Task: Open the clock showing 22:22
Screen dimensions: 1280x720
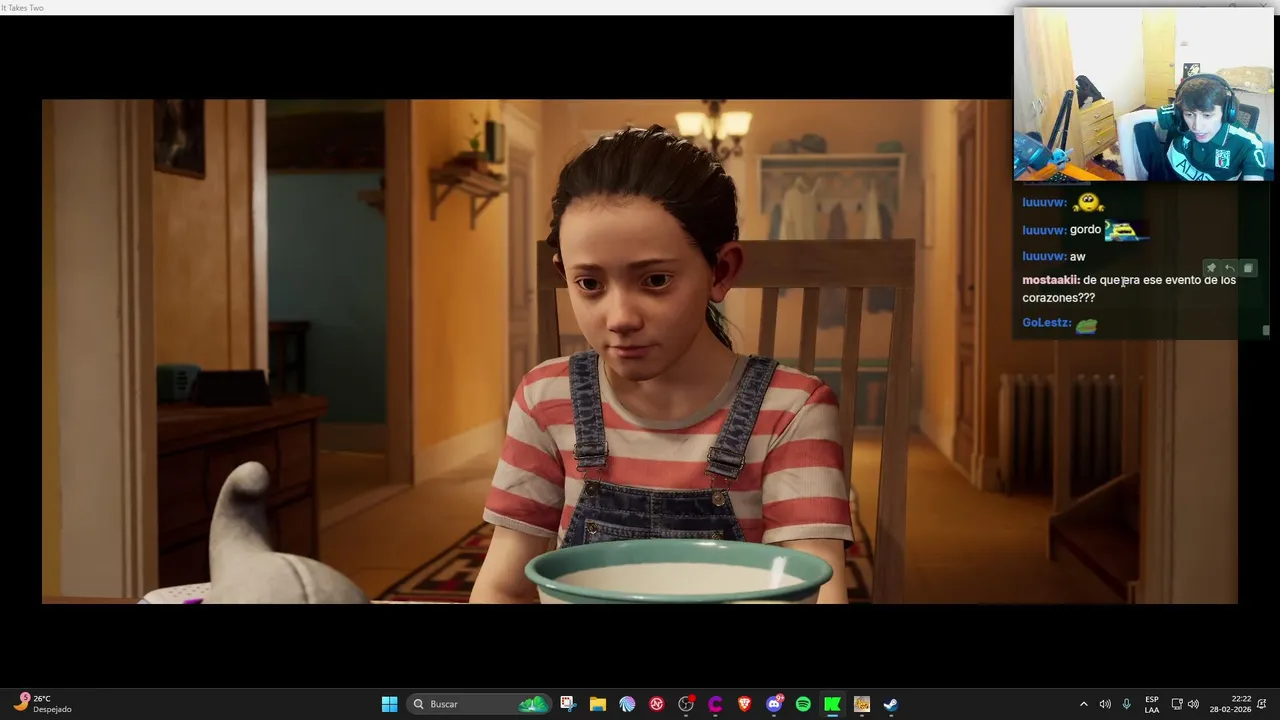Action: point(1230,704)
